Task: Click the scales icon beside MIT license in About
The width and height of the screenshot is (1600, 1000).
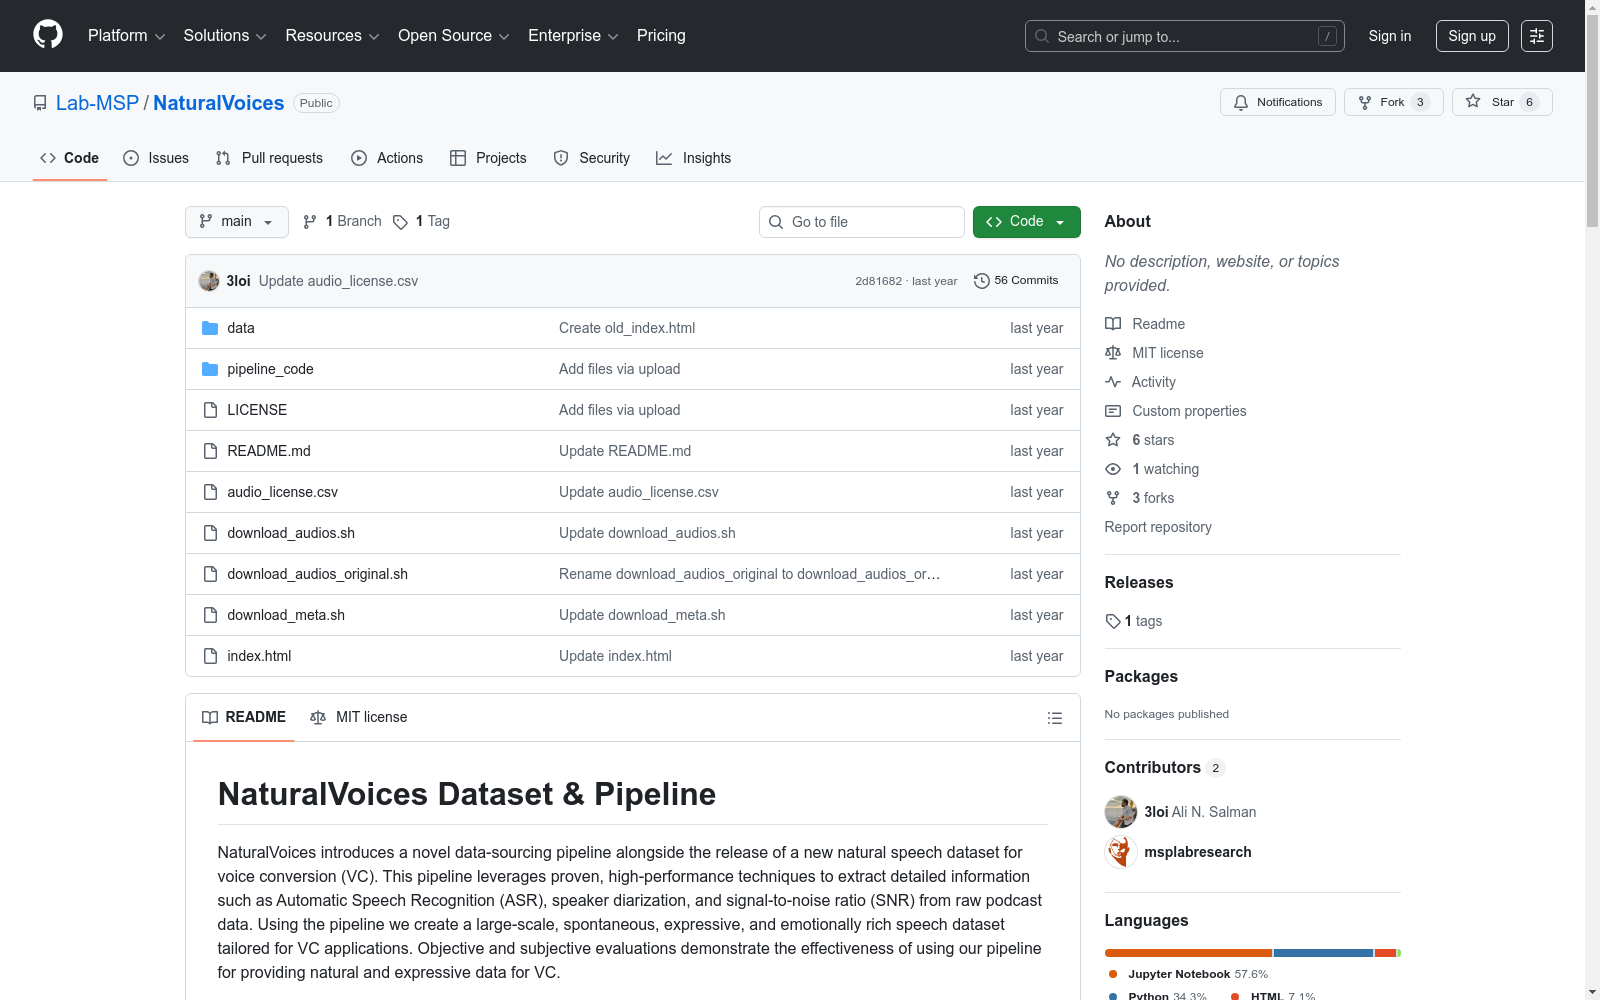Action: 1113,353
